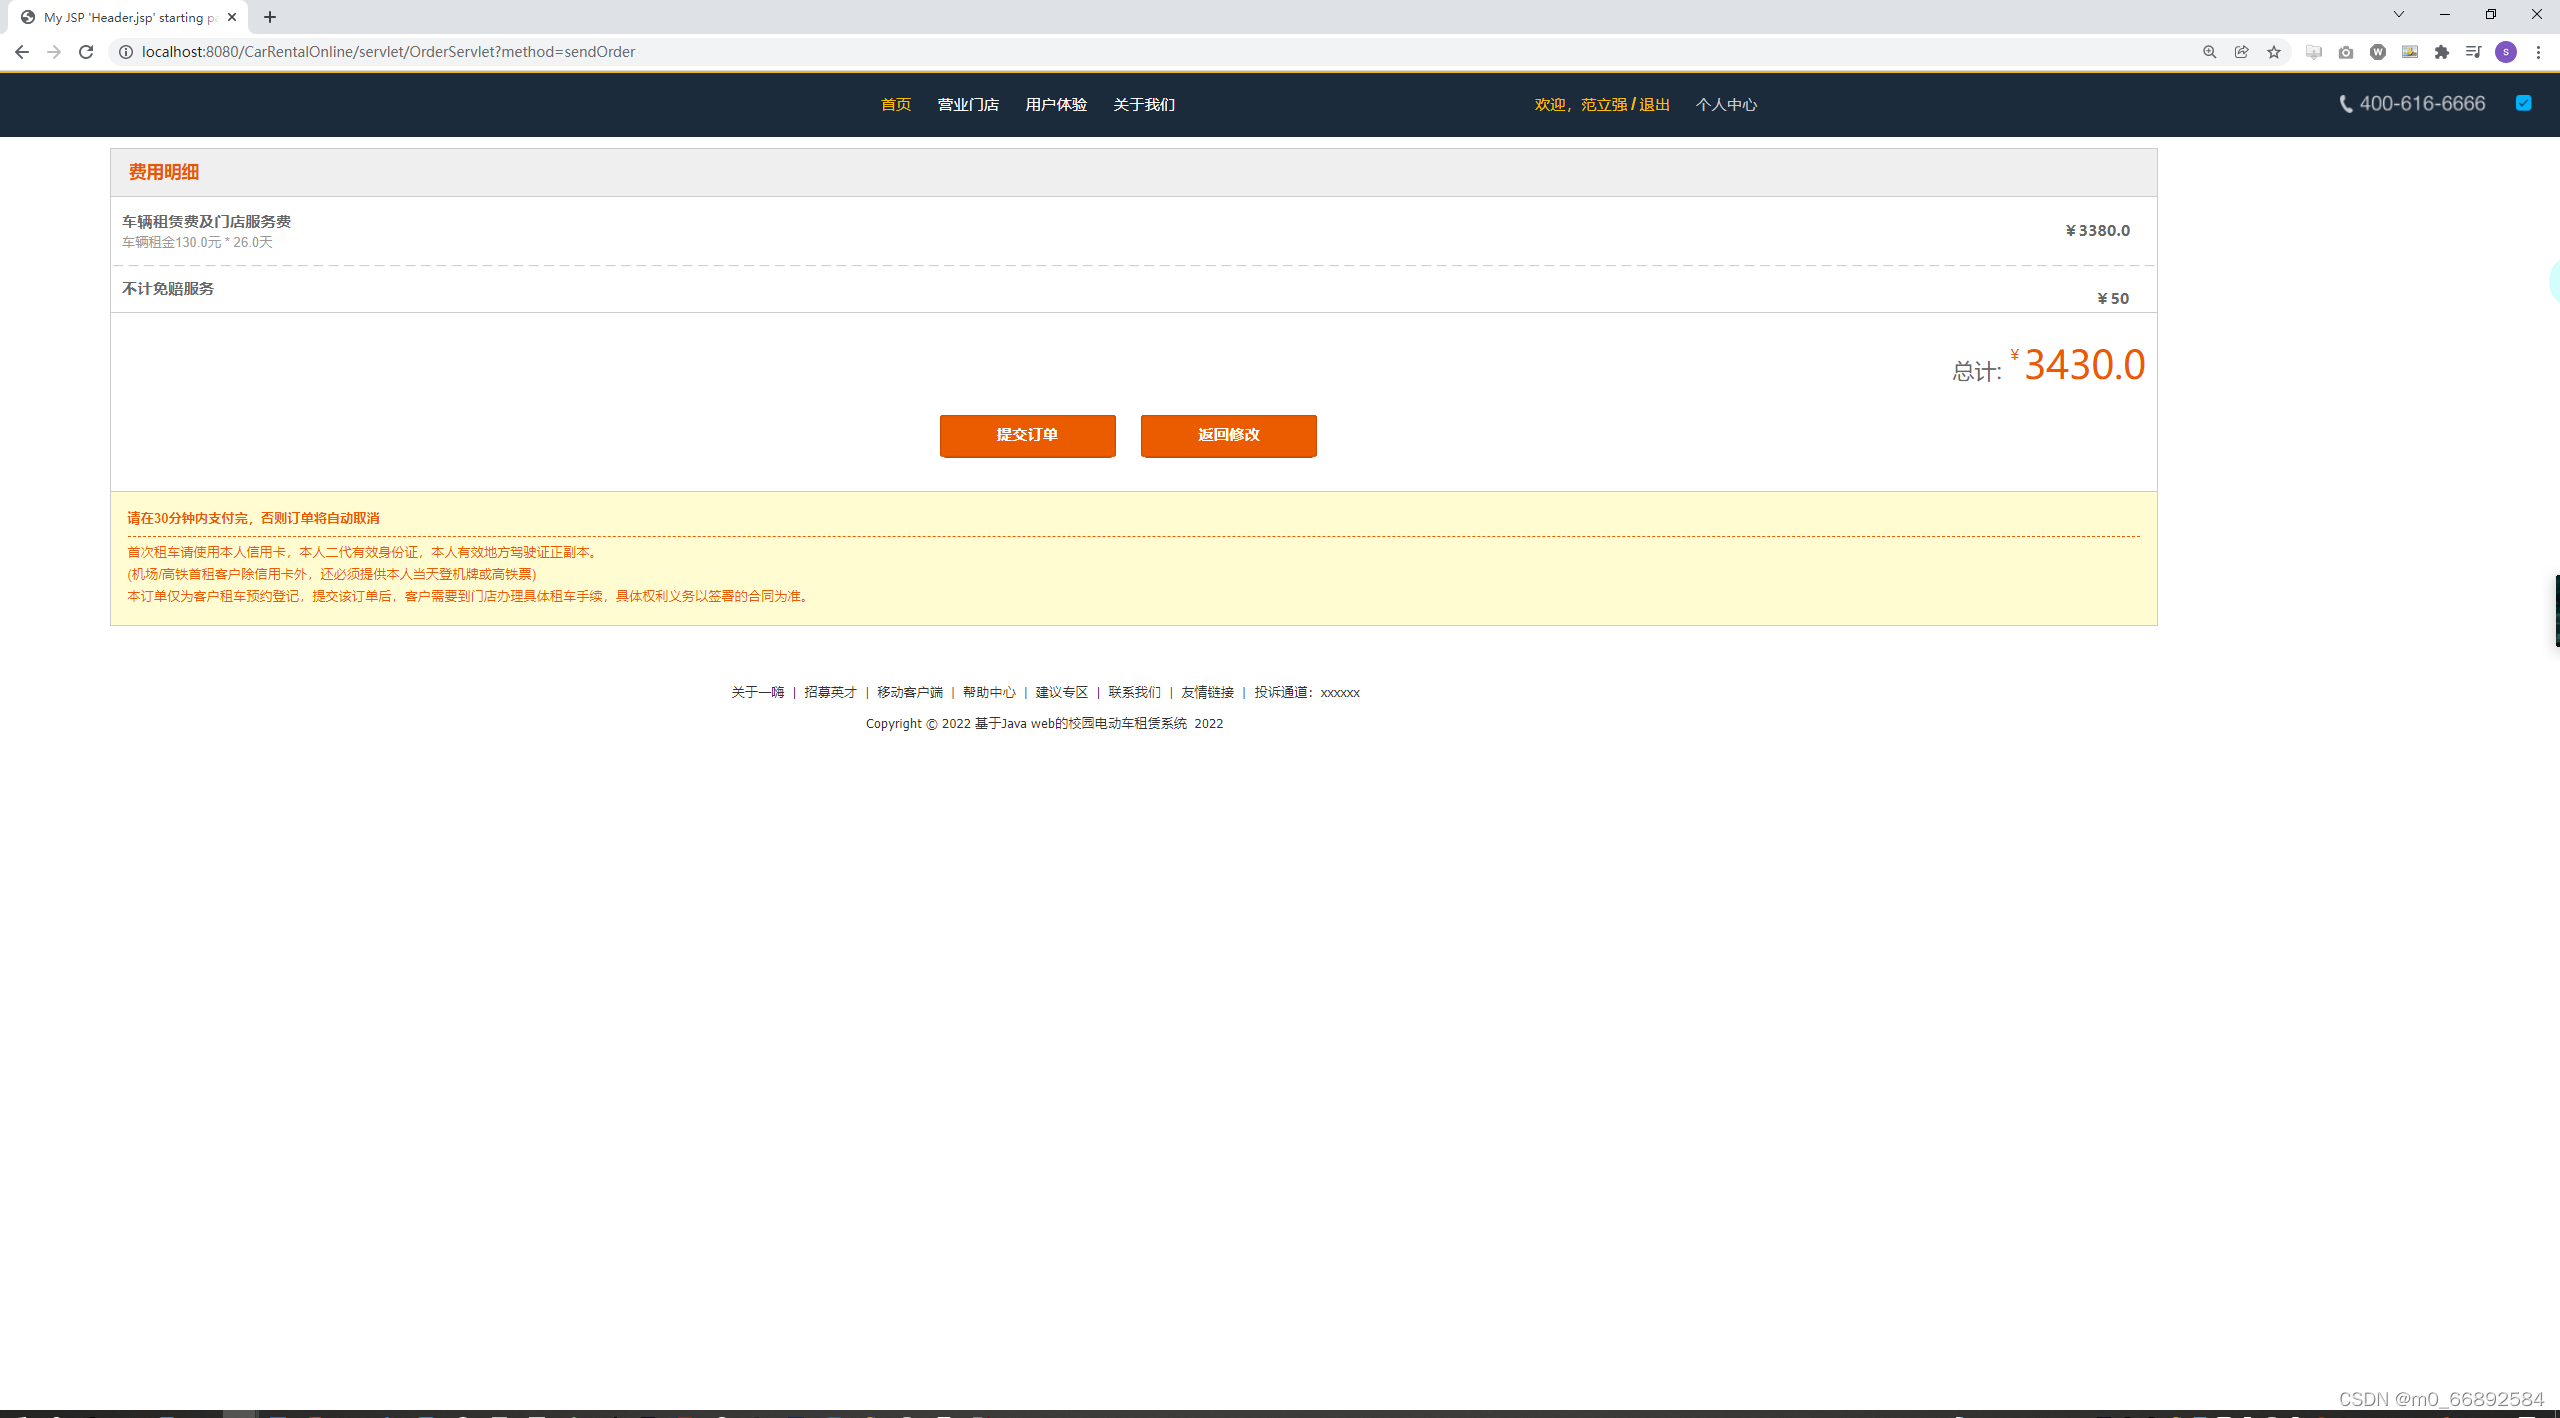The image size is (2560, 1418).
Task: Open 建议专区 footer link
Action: point(1062,692)
